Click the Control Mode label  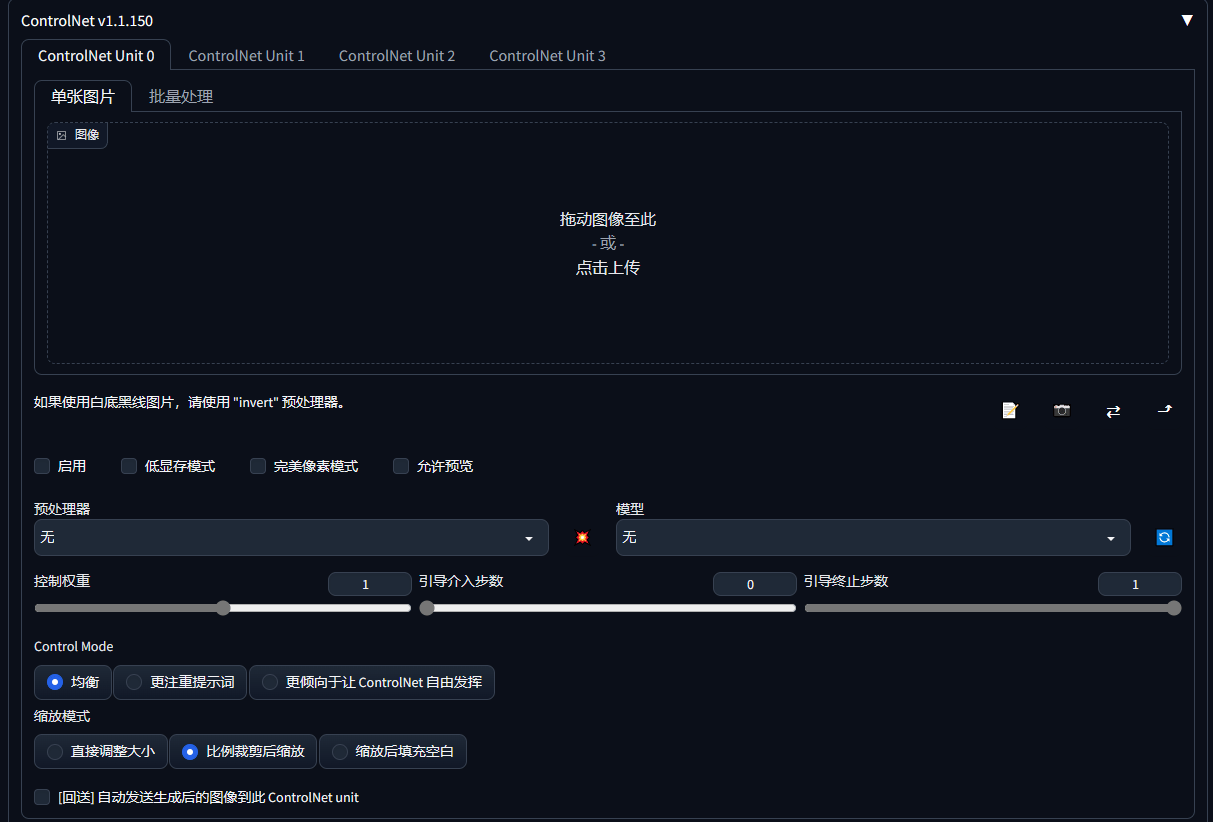point(74,647)
